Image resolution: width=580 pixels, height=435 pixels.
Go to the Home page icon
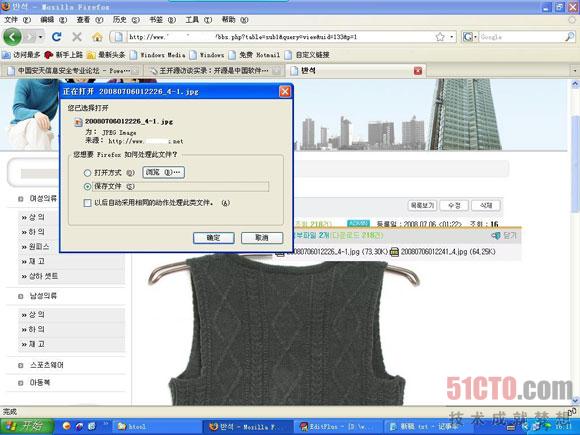[x=97, y=37]
